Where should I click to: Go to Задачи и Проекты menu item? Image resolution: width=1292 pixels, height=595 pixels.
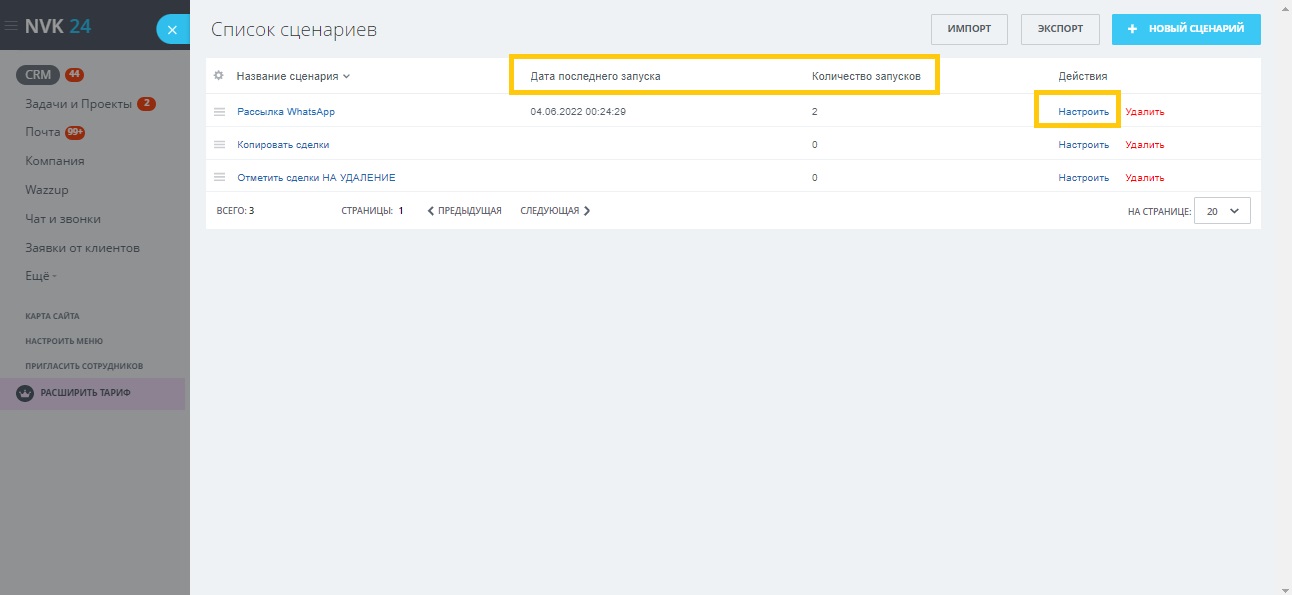tap(78, 104)
